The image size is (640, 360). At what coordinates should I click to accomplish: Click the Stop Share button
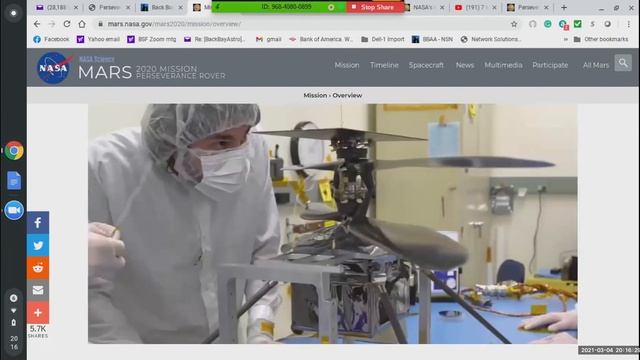click(375, 7)
